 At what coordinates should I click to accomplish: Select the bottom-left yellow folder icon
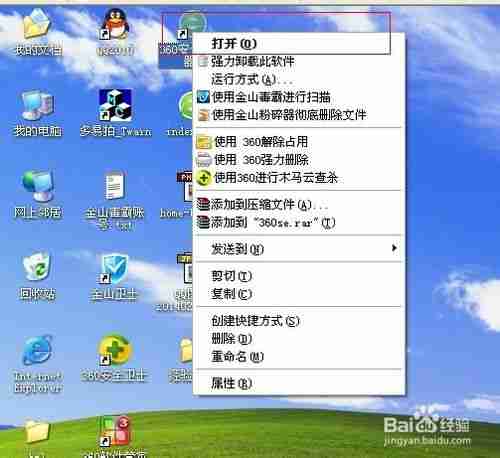(37, 431)
